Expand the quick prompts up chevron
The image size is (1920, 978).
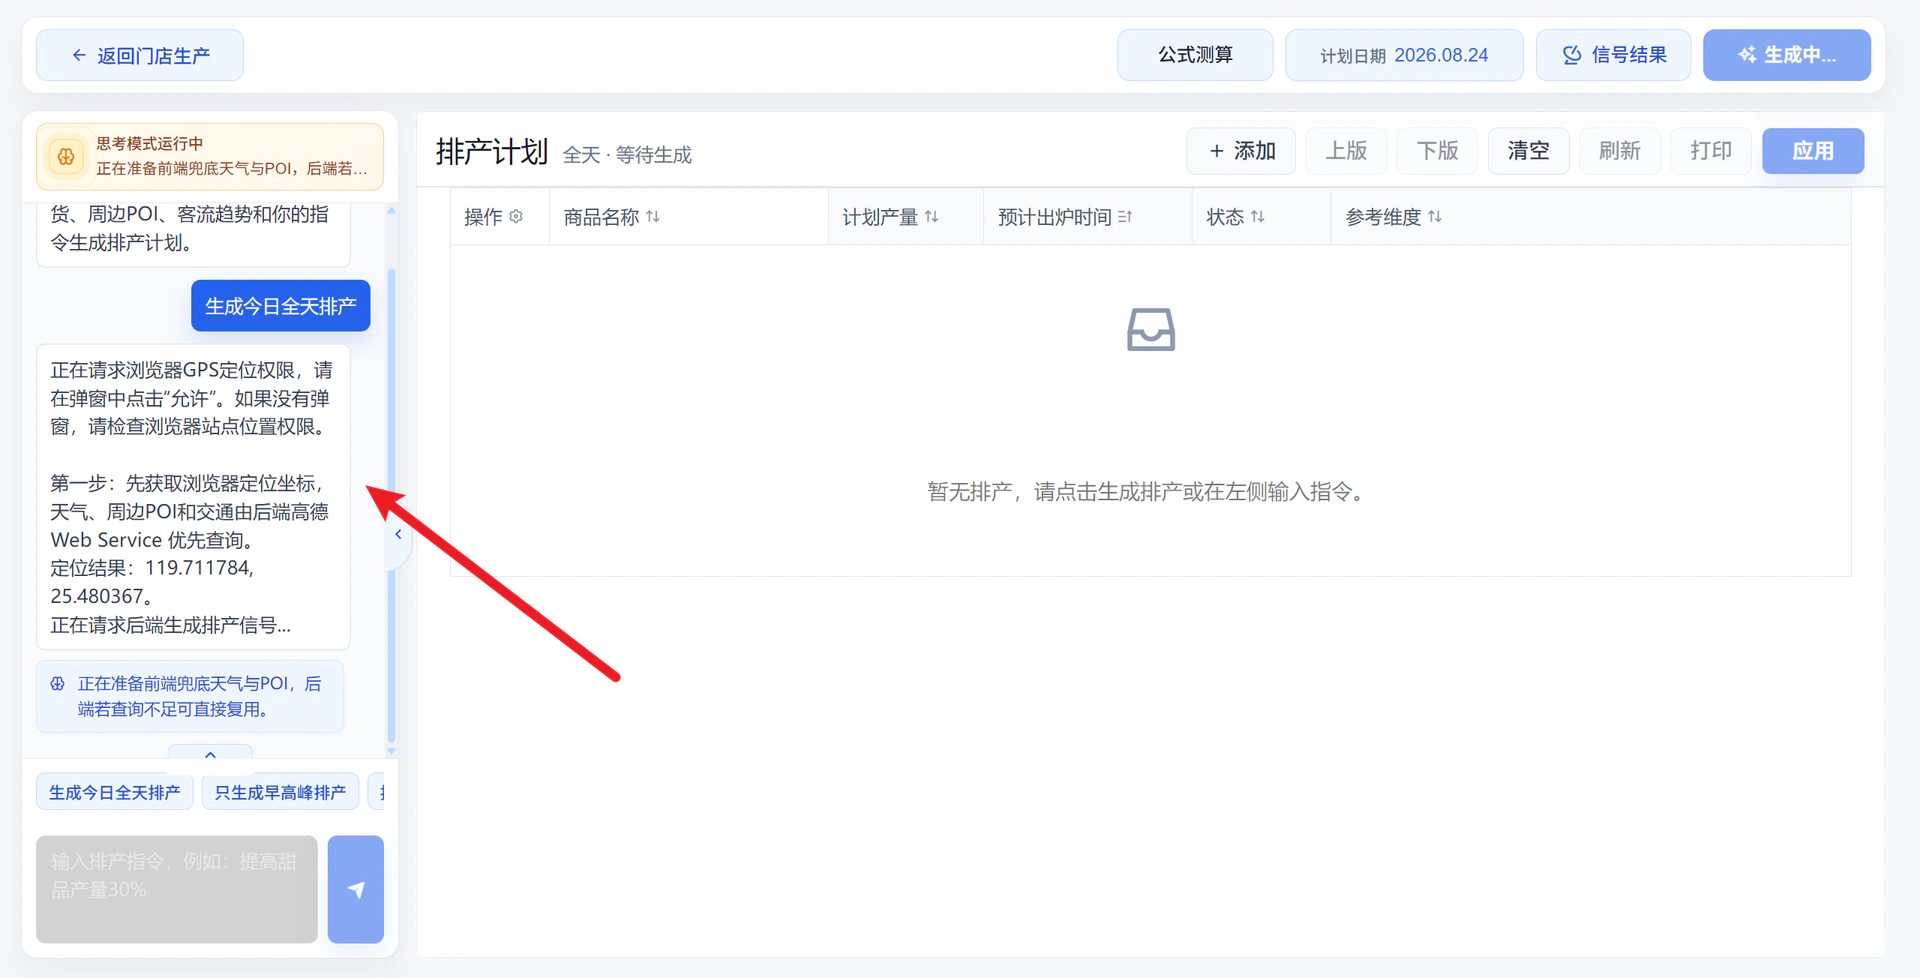point(210,755)
